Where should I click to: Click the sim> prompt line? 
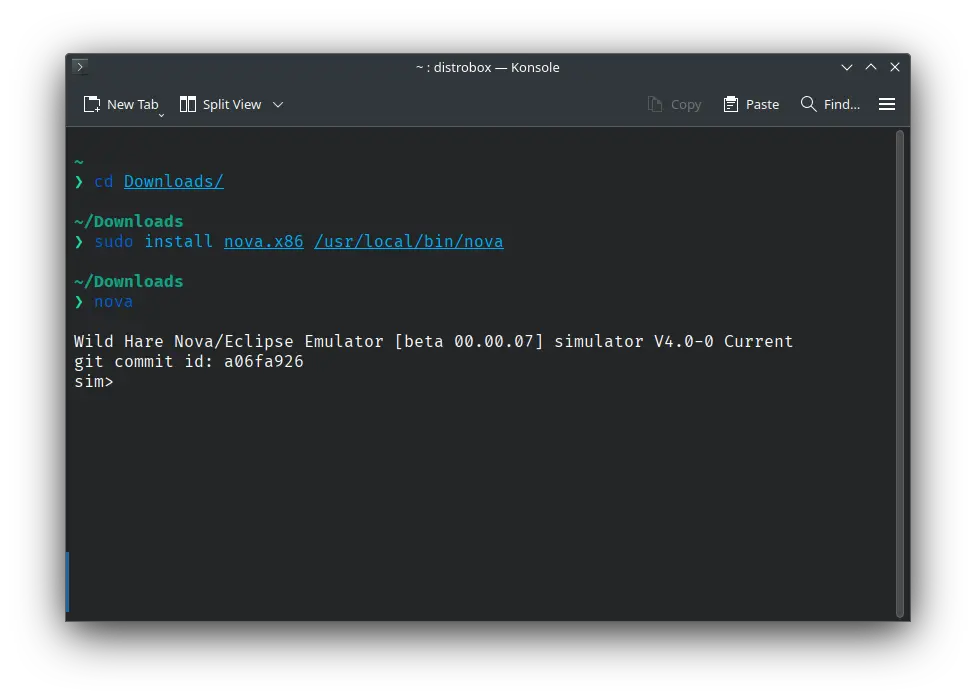[93, 381]
